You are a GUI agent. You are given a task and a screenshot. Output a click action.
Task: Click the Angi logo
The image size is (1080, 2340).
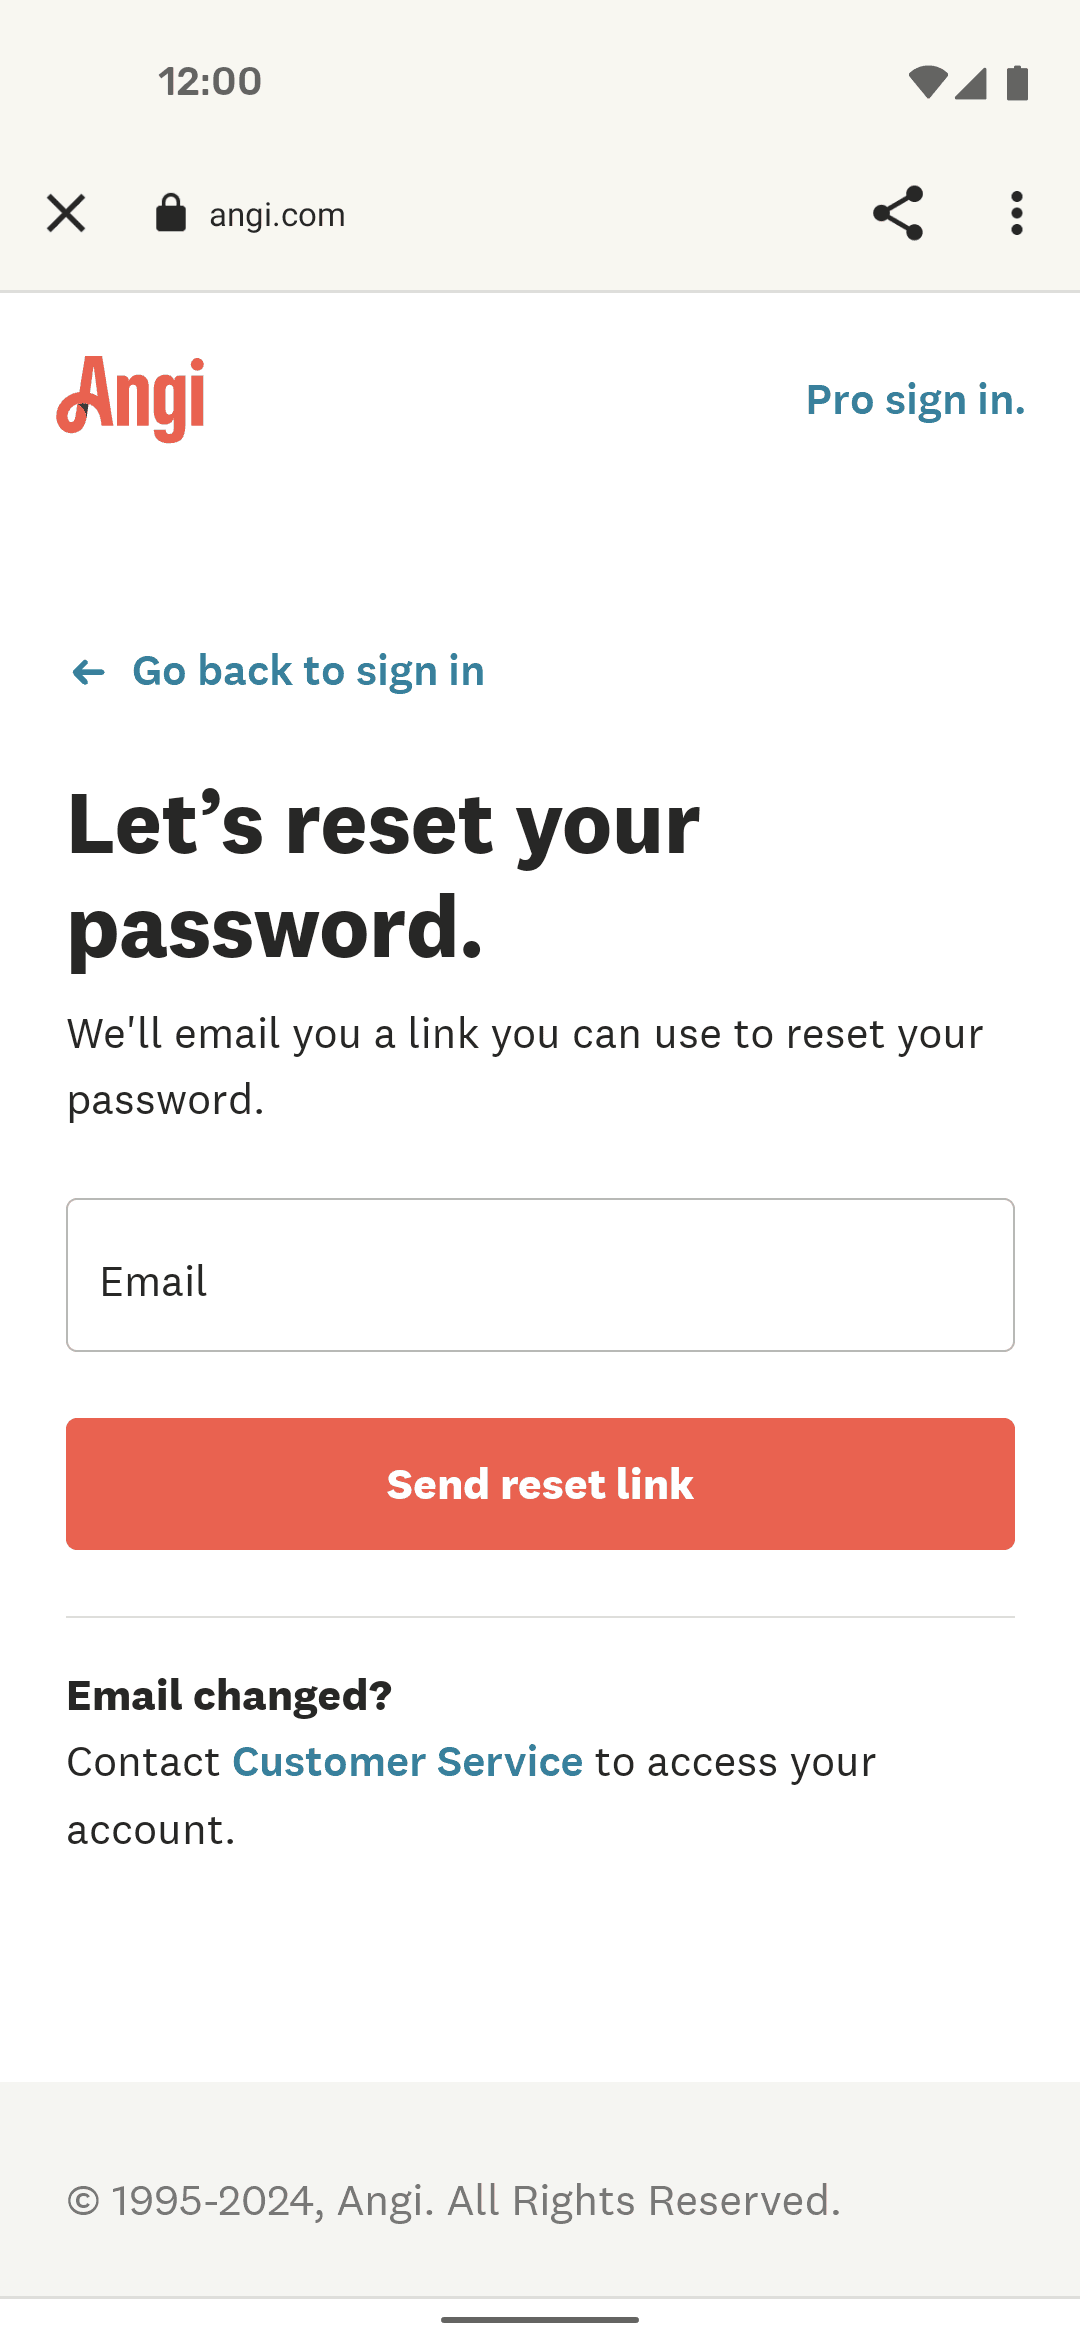point(131,399)
